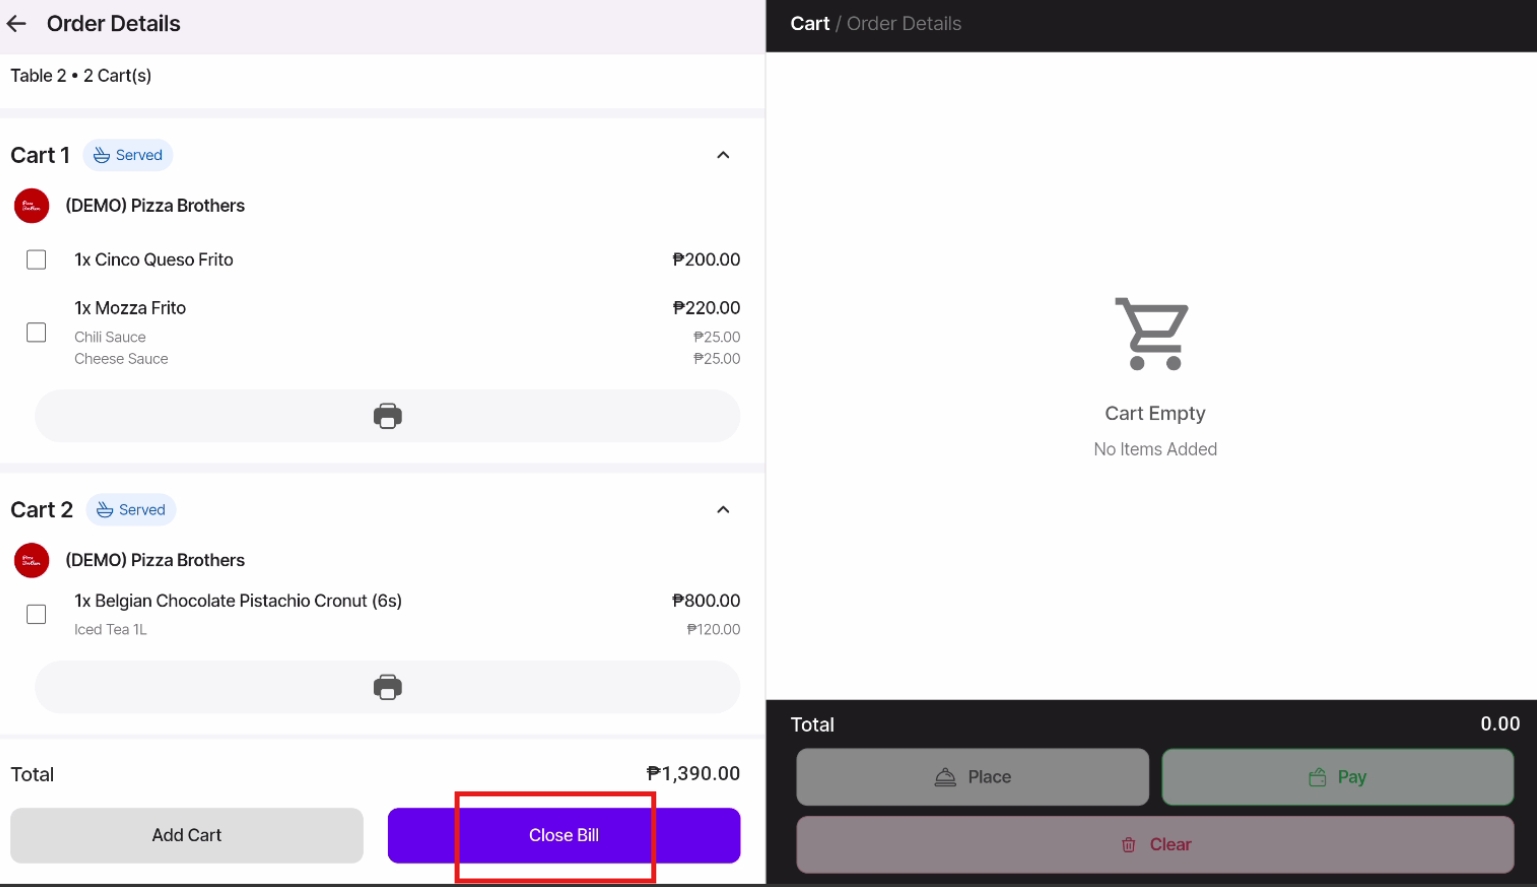1537x887 pixels.
Task: Select the Belgian Chocolate Pistachio Cronut checkbox
Action: pos(36,614)
